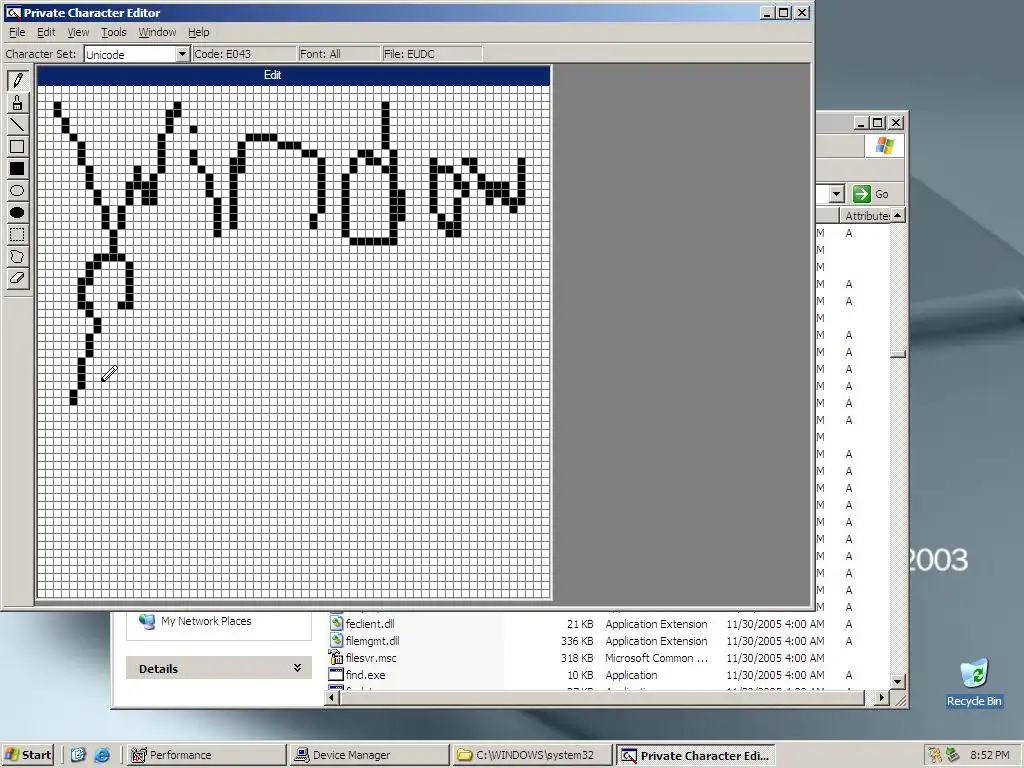Select the filemgmt.dll file

(372, 641)
